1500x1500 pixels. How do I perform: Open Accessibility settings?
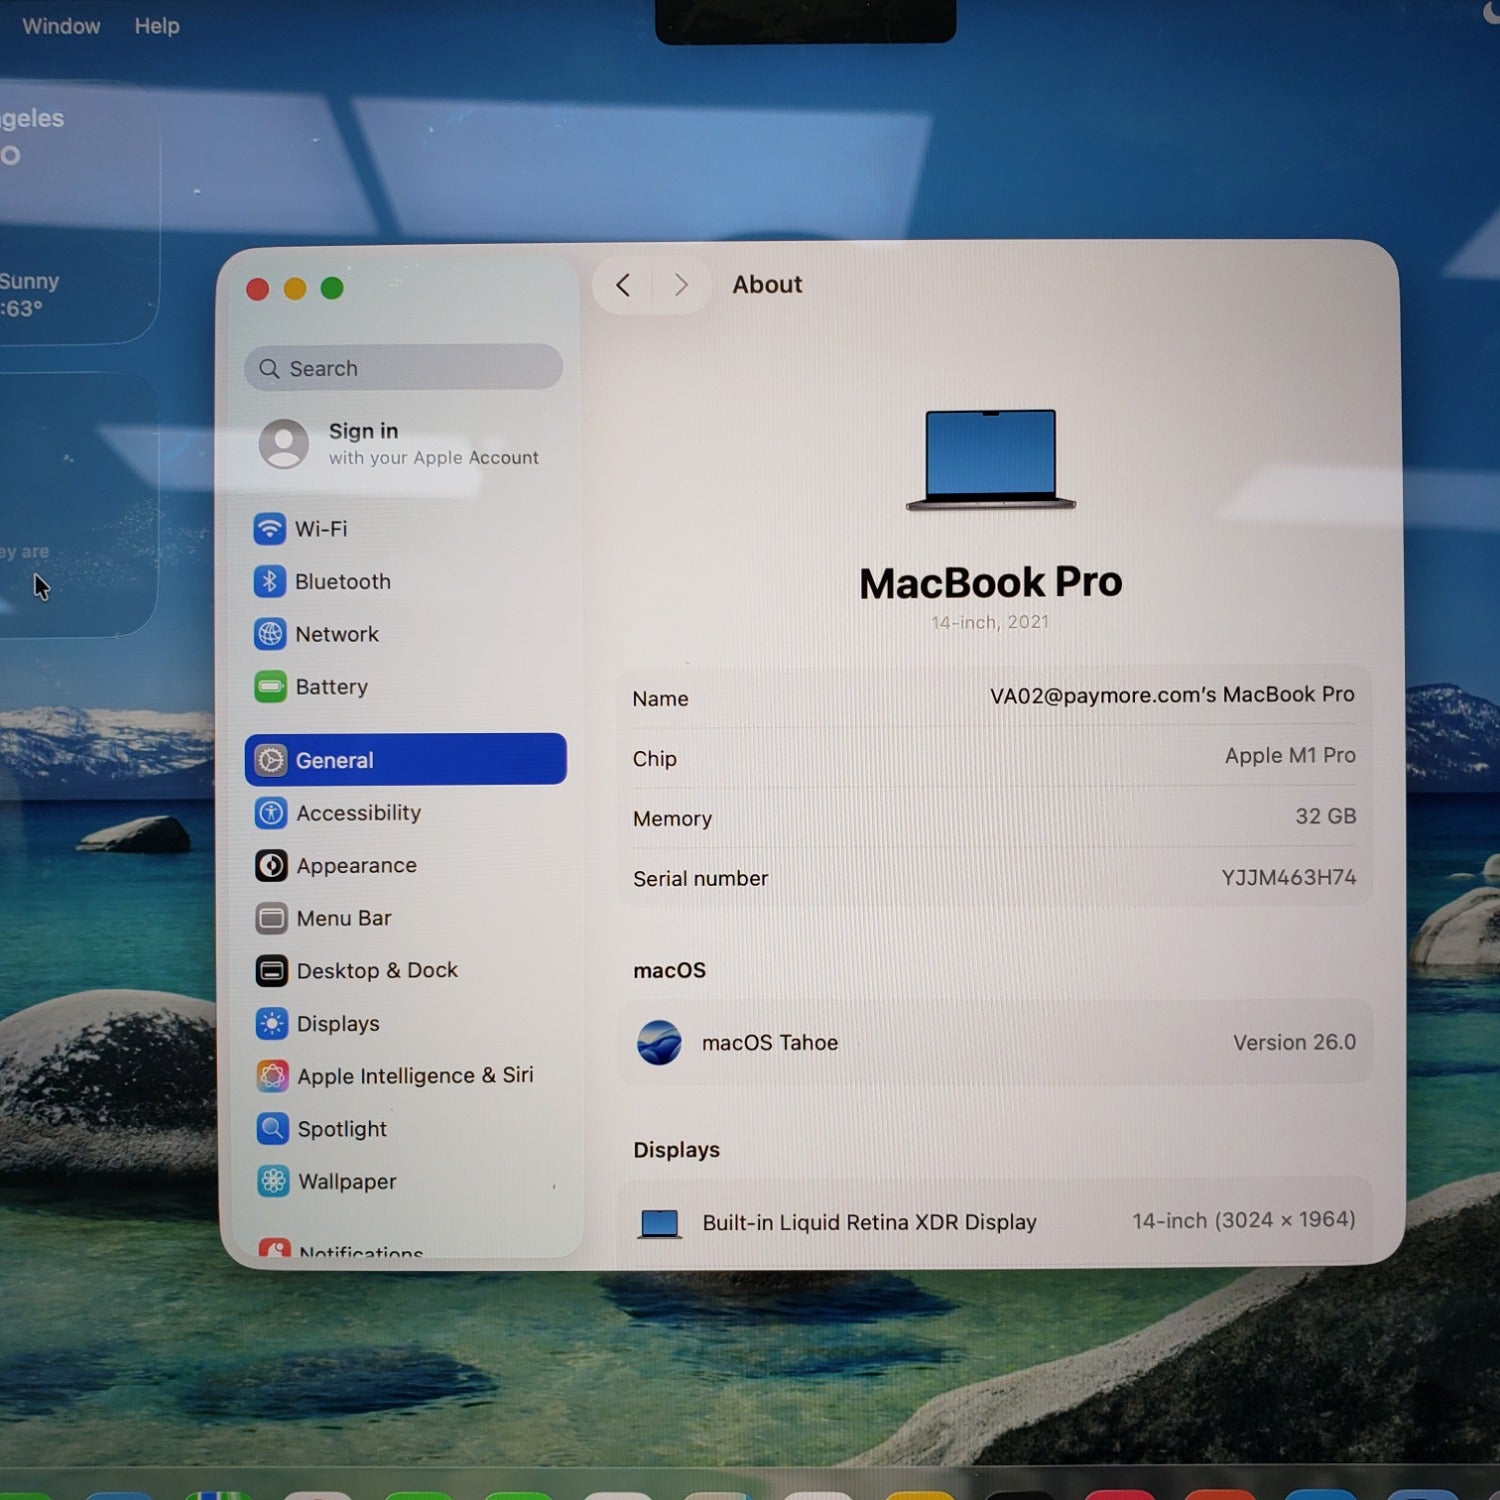click(x=357, y=813)
